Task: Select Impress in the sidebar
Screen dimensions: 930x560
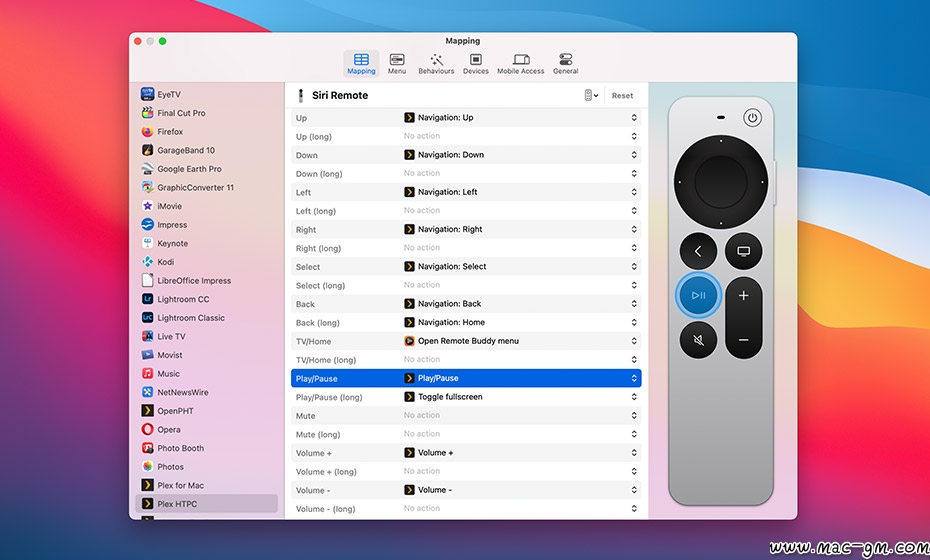Action: 206,225
